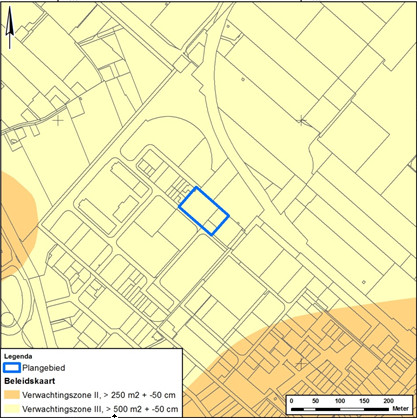Click the '0' scale bar label
This screenshot has width=417, height=418.
coord(292,401)
